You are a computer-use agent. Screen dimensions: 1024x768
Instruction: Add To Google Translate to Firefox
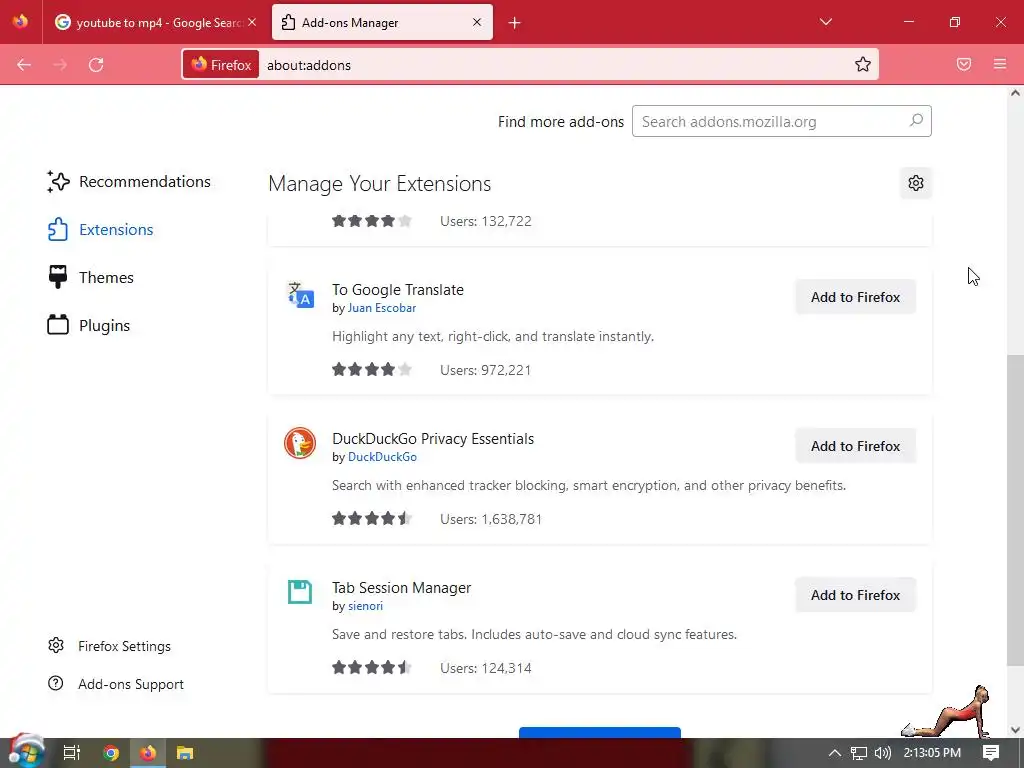click(x=856, y=297)
